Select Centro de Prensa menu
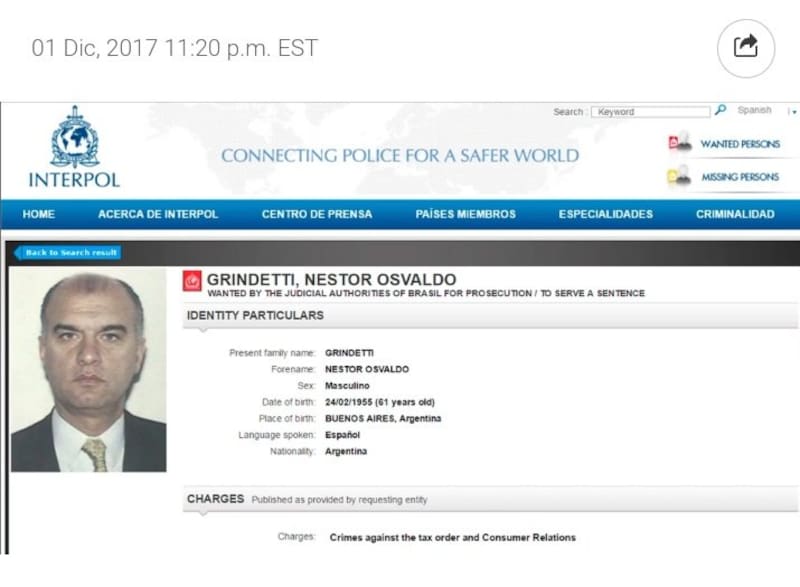This screenshot has height=587, width=800. (x=317, y=214)
